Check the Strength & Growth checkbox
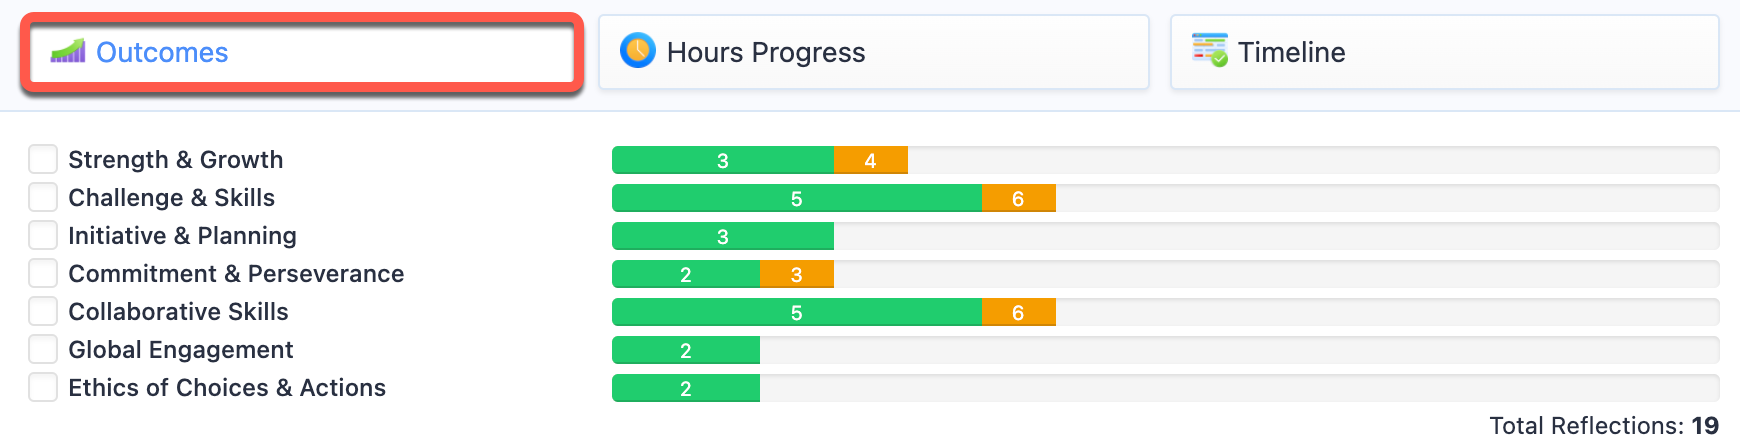 tap(43, 159)
